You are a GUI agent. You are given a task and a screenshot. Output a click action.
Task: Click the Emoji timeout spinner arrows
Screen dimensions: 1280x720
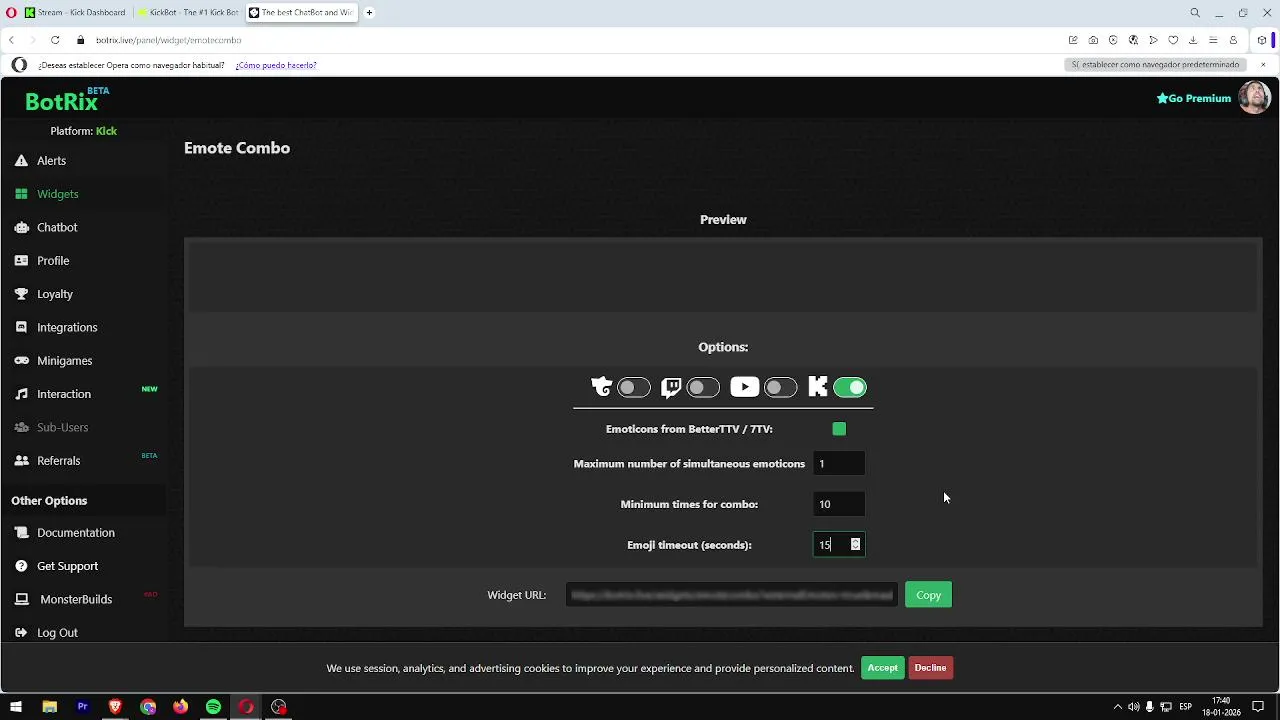855,545
